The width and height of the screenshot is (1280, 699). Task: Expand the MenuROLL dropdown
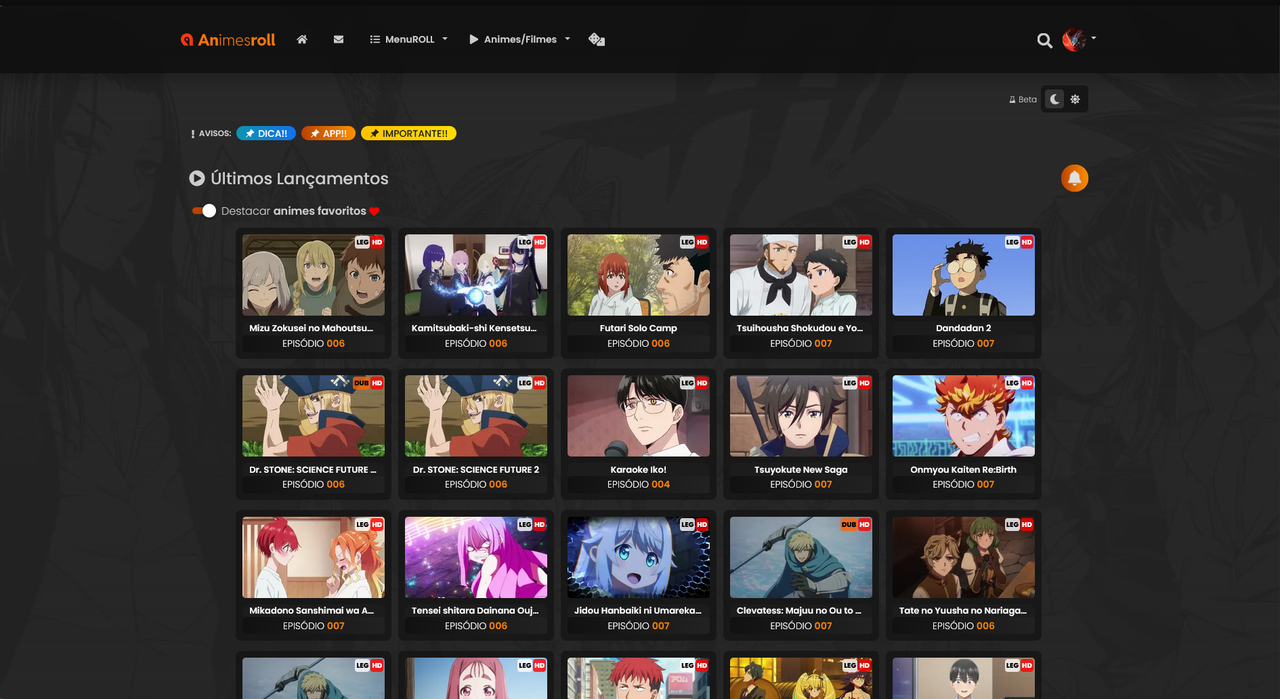click(409, 40)
